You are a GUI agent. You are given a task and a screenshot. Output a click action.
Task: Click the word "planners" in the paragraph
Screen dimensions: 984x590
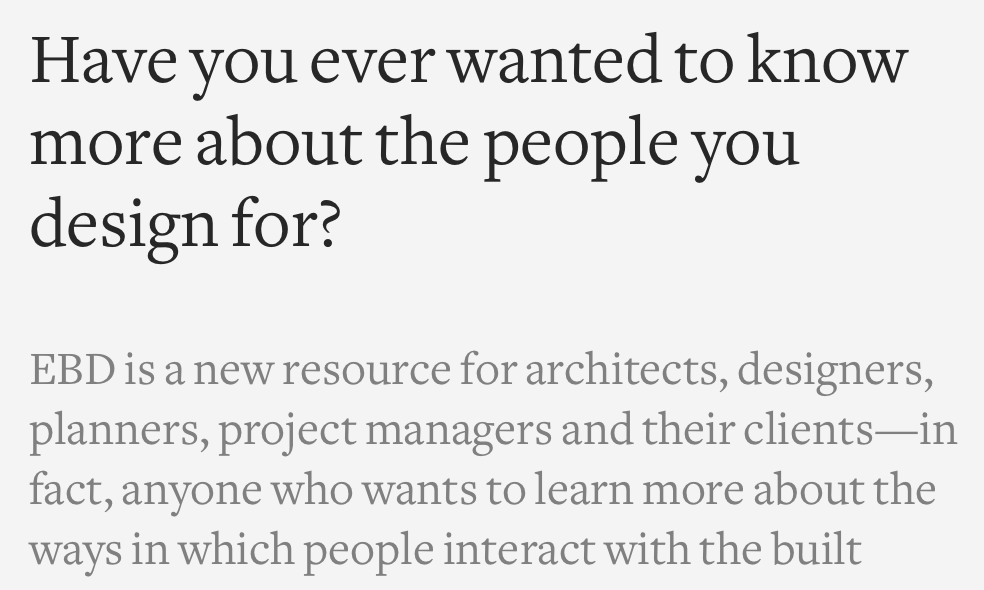pos(115,431)
